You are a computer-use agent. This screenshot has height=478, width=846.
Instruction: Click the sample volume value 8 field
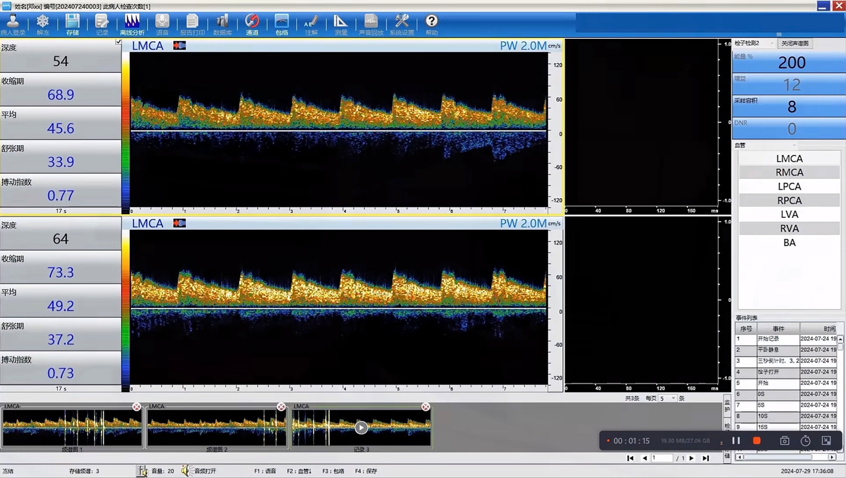(x=789, y=107)
